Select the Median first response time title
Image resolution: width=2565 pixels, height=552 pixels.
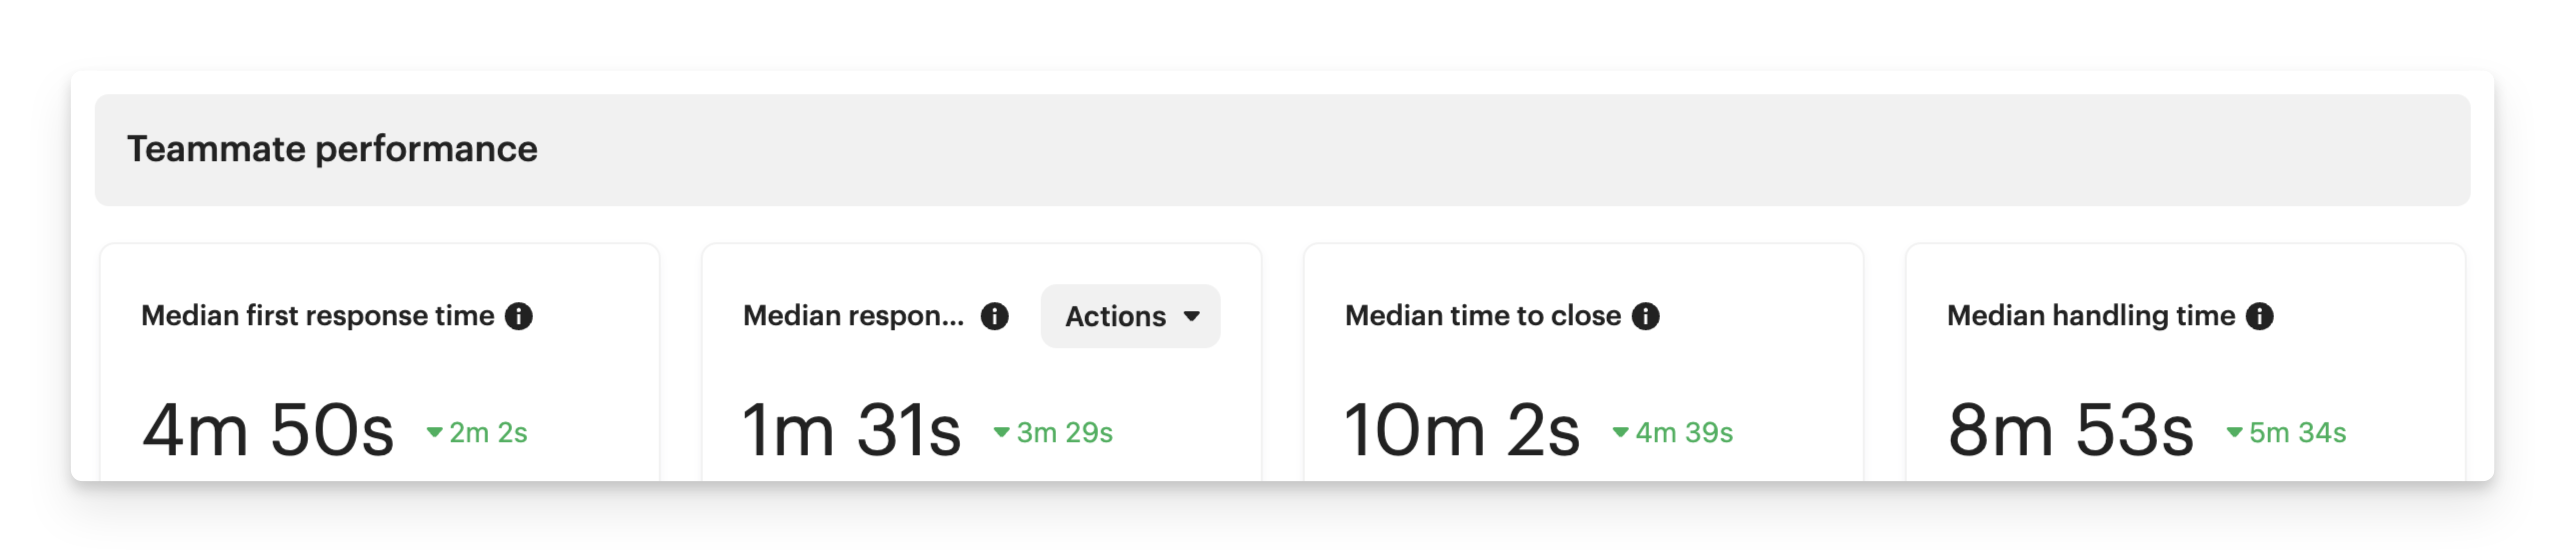(317, 316)
